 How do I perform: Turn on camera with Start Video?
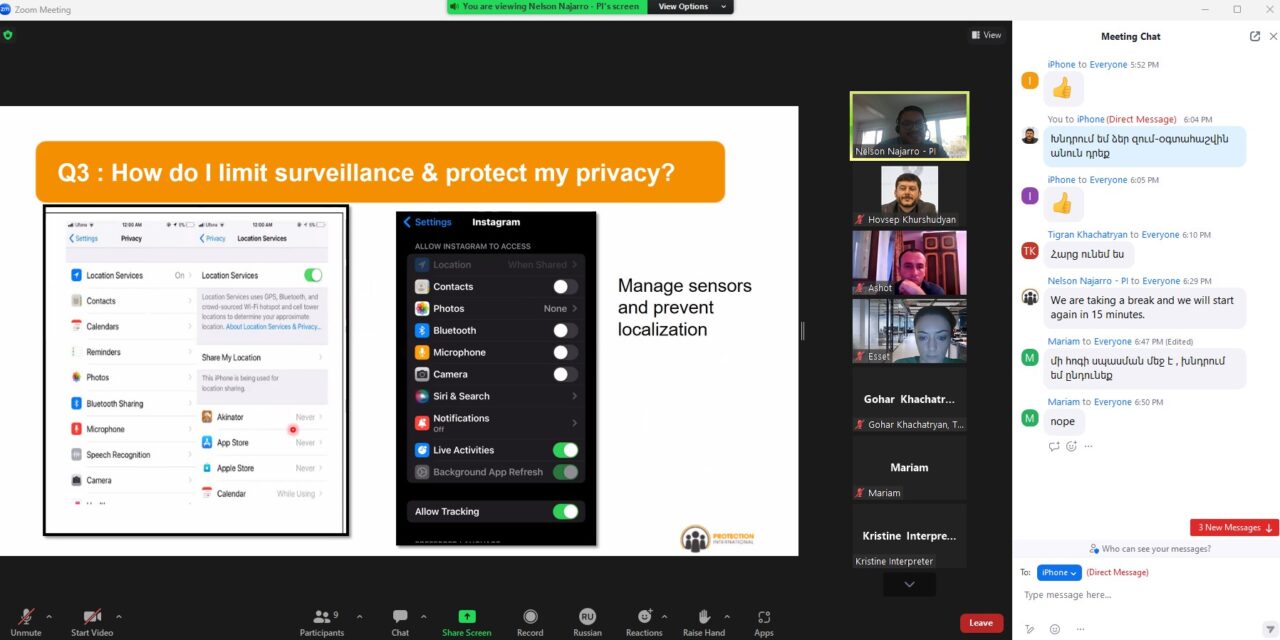(x=92, y=617)
